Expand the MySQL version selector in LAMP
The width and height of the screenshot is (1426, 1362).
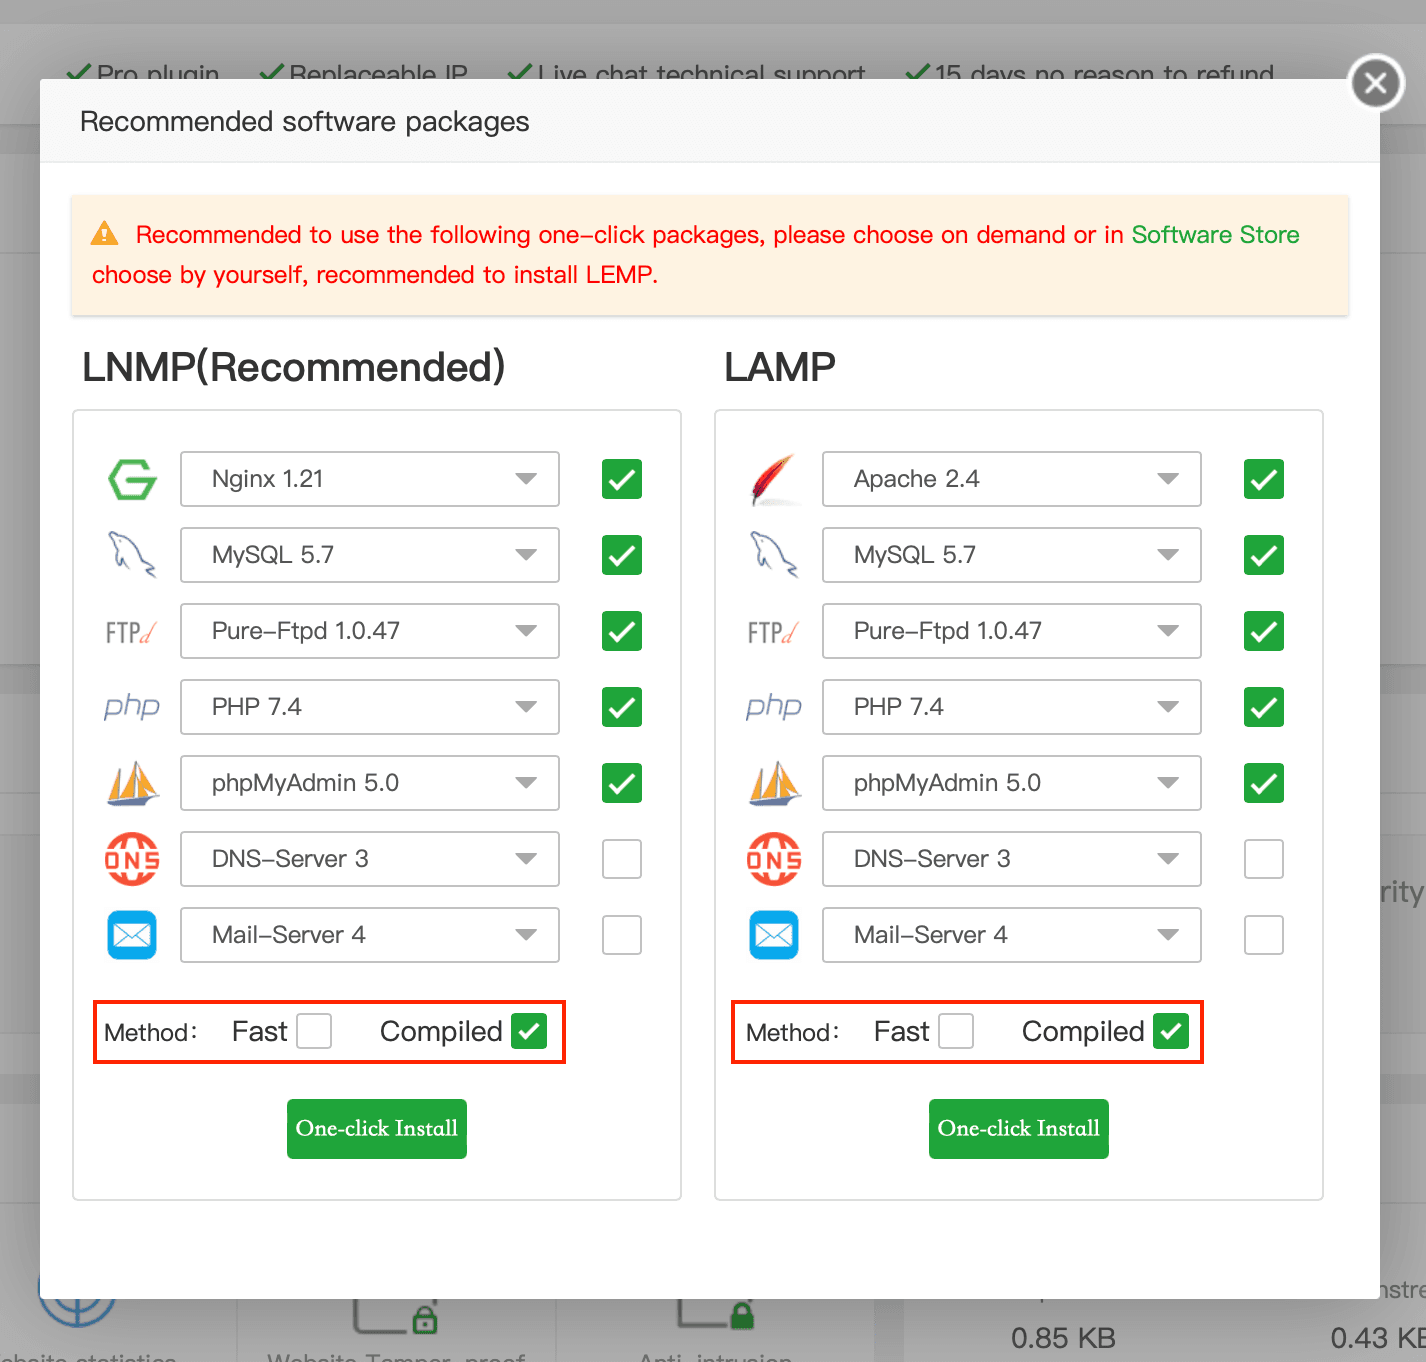1169,555
